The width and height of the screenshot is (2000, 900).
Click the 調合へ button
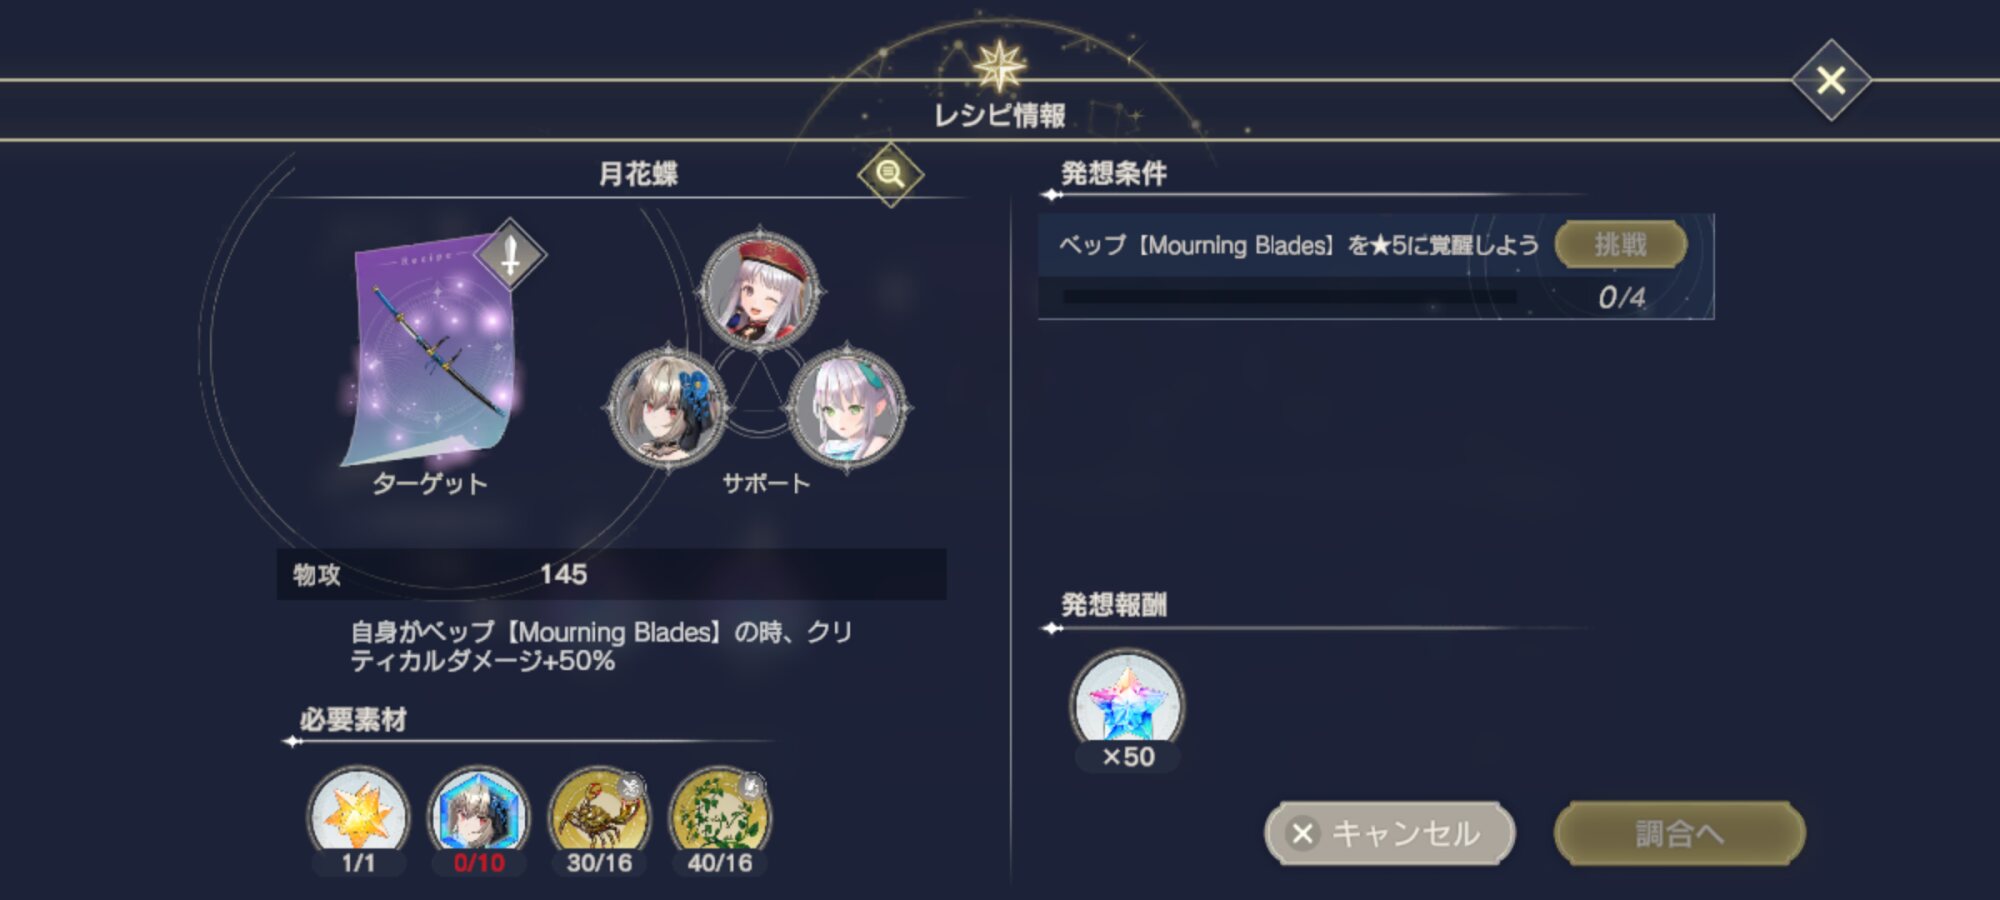coord(1679,833)
